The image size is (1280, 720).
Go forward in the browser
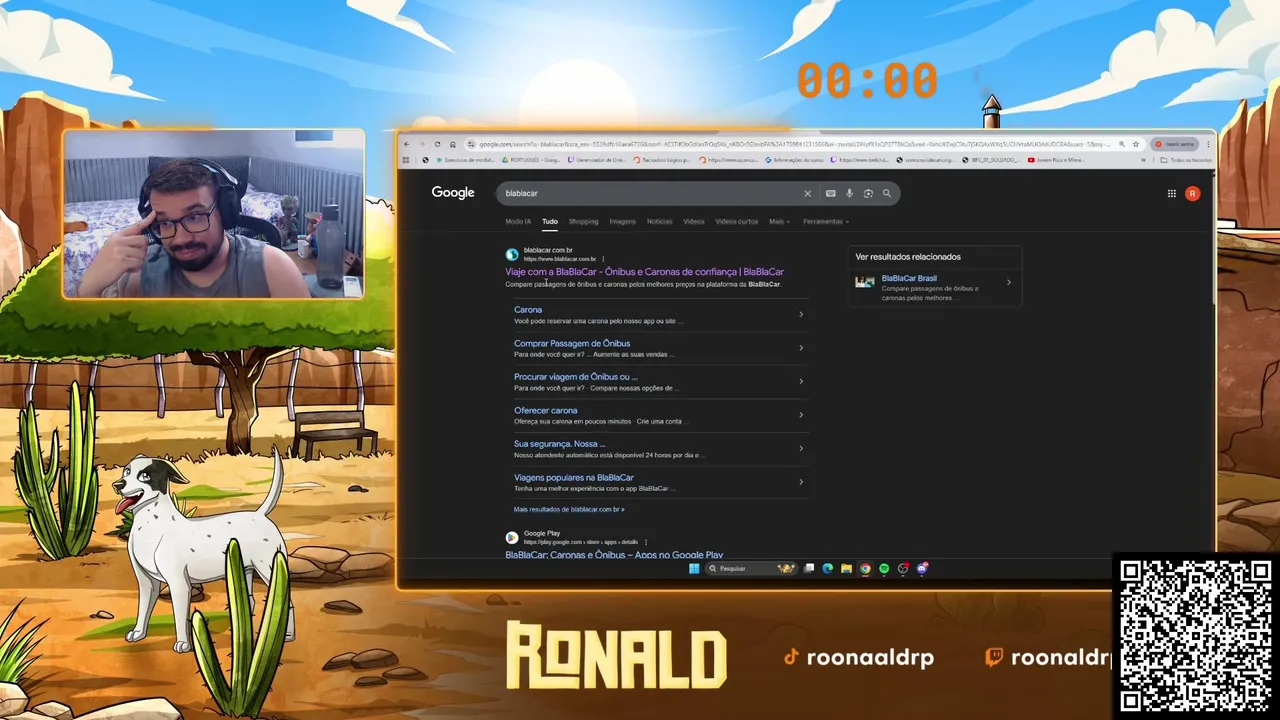(422, 144)
